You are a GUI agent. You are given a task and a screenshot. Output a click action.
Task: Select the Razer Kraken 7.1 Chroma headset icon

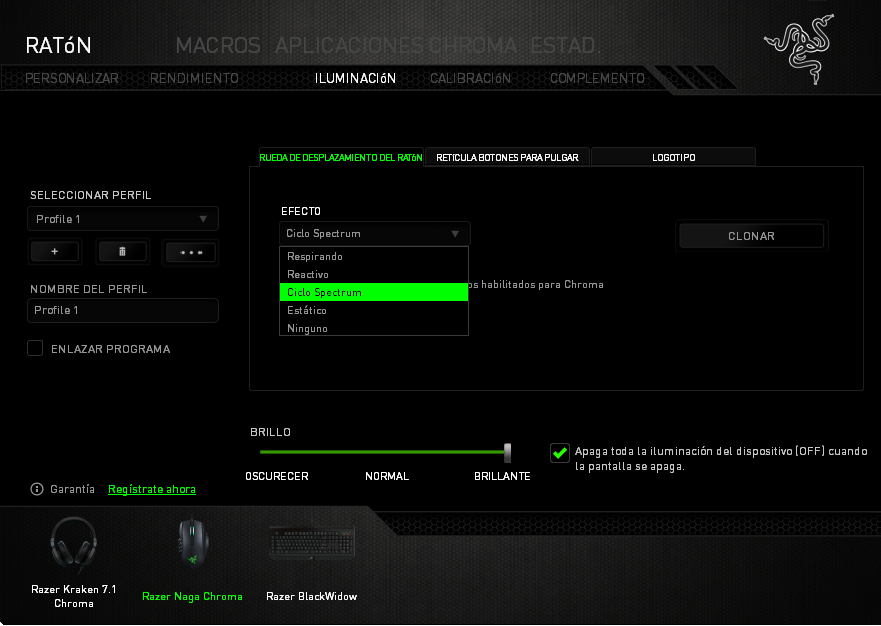point(74,545)
